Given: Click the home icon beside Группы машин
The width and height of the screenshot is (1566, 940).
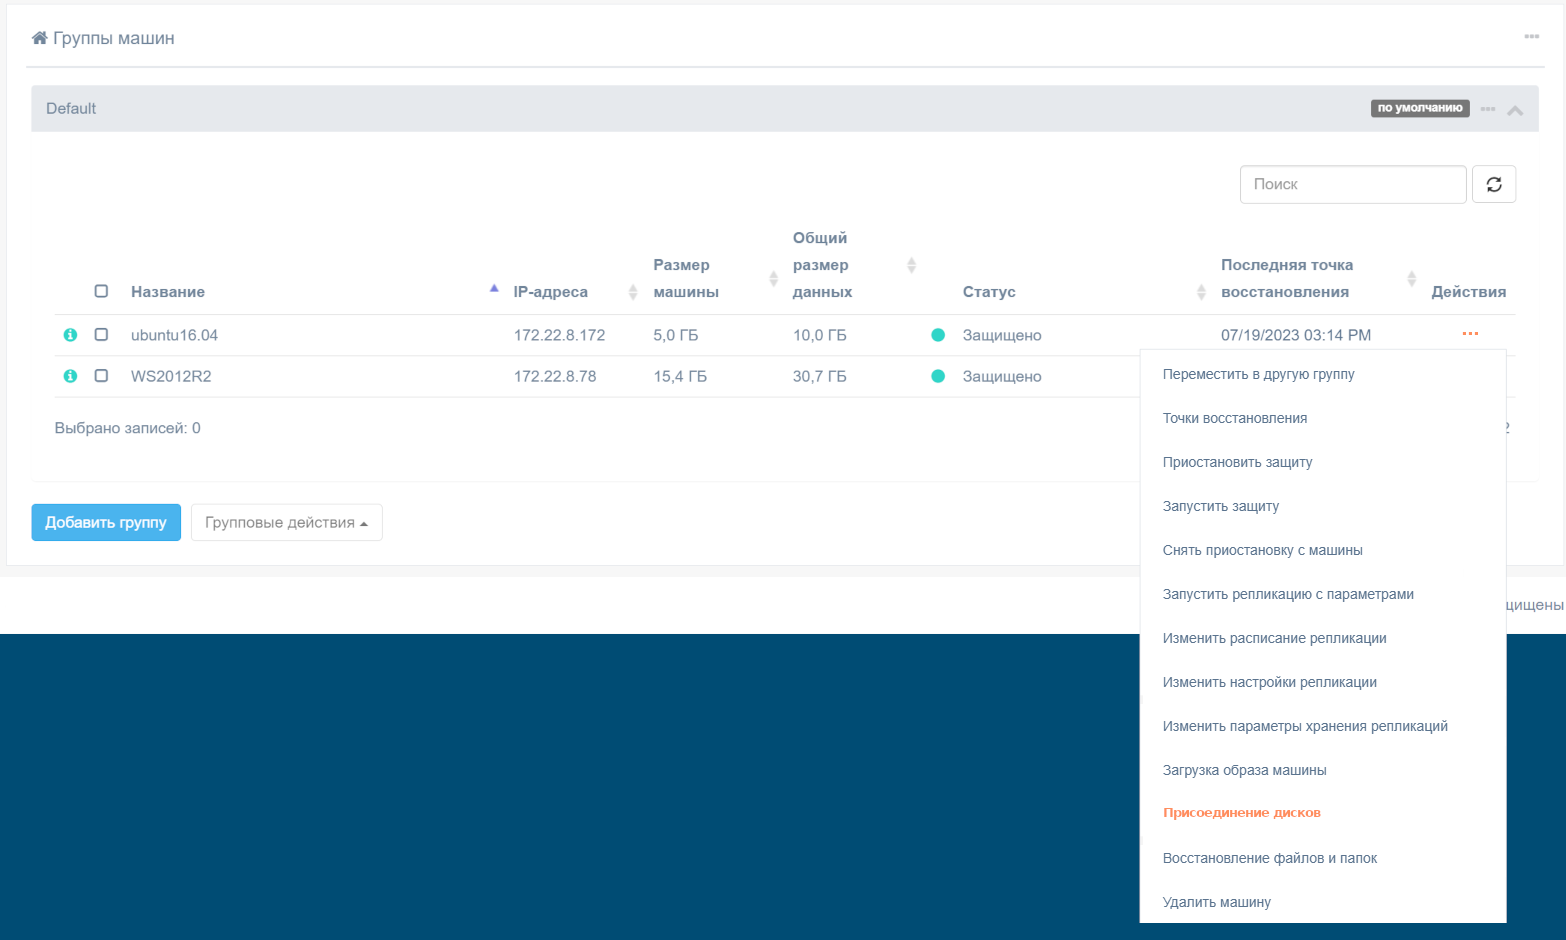Looking at the screenshot, I should (x=40, y=38).
